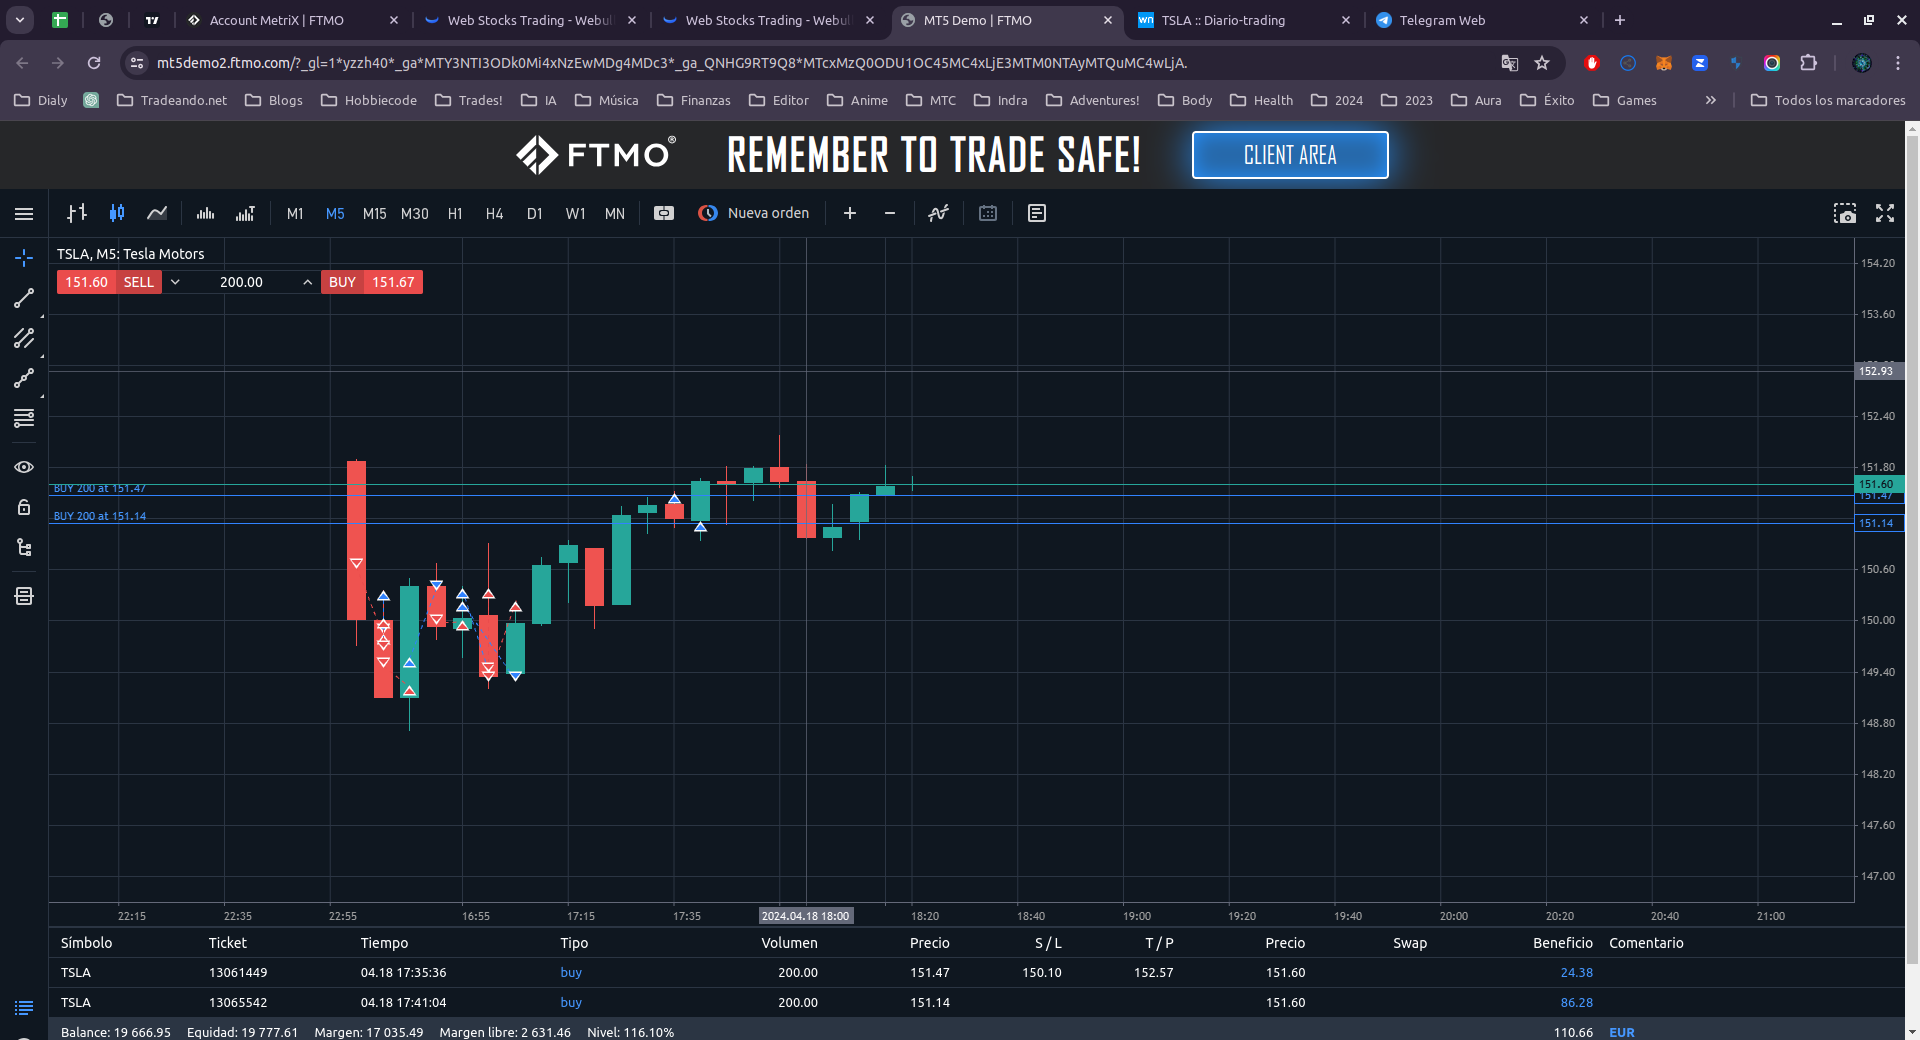The image size is (1920, 1040).
Task: Decrease the volume with down chevron
Action: (x=175, y=282)
